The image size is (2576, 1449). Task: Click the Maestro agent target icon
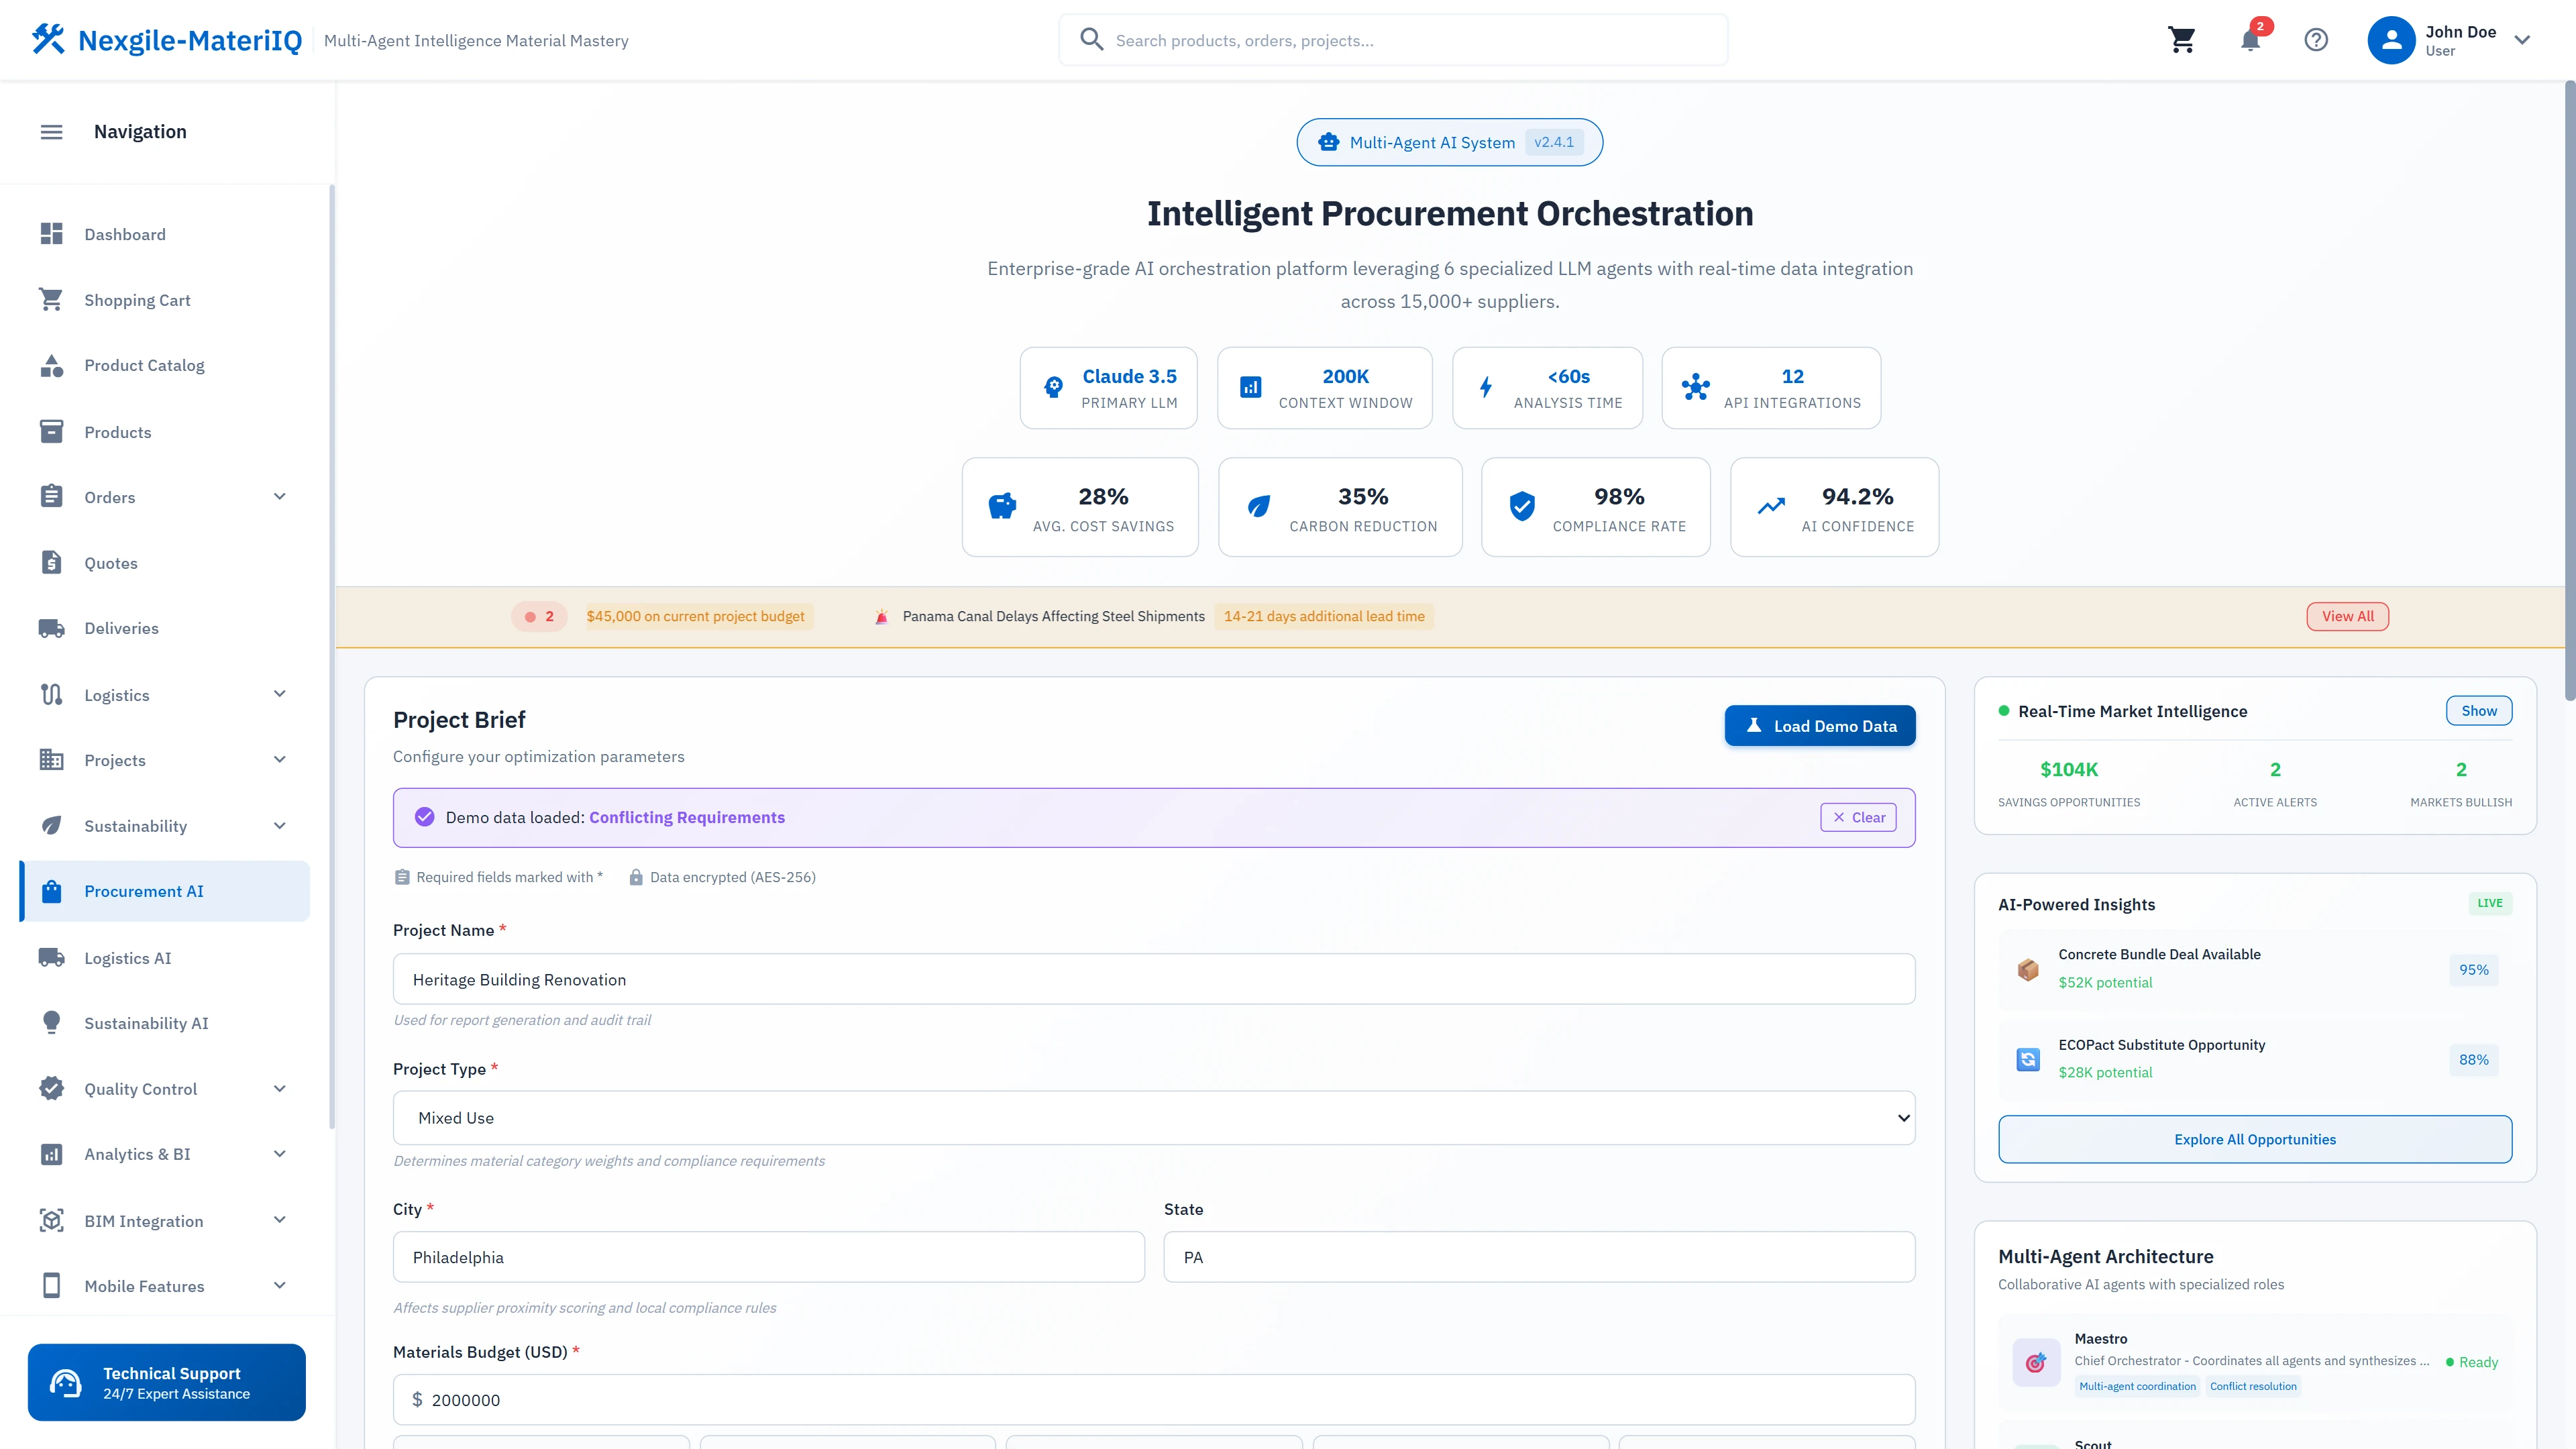[x=2035, y=1362]
